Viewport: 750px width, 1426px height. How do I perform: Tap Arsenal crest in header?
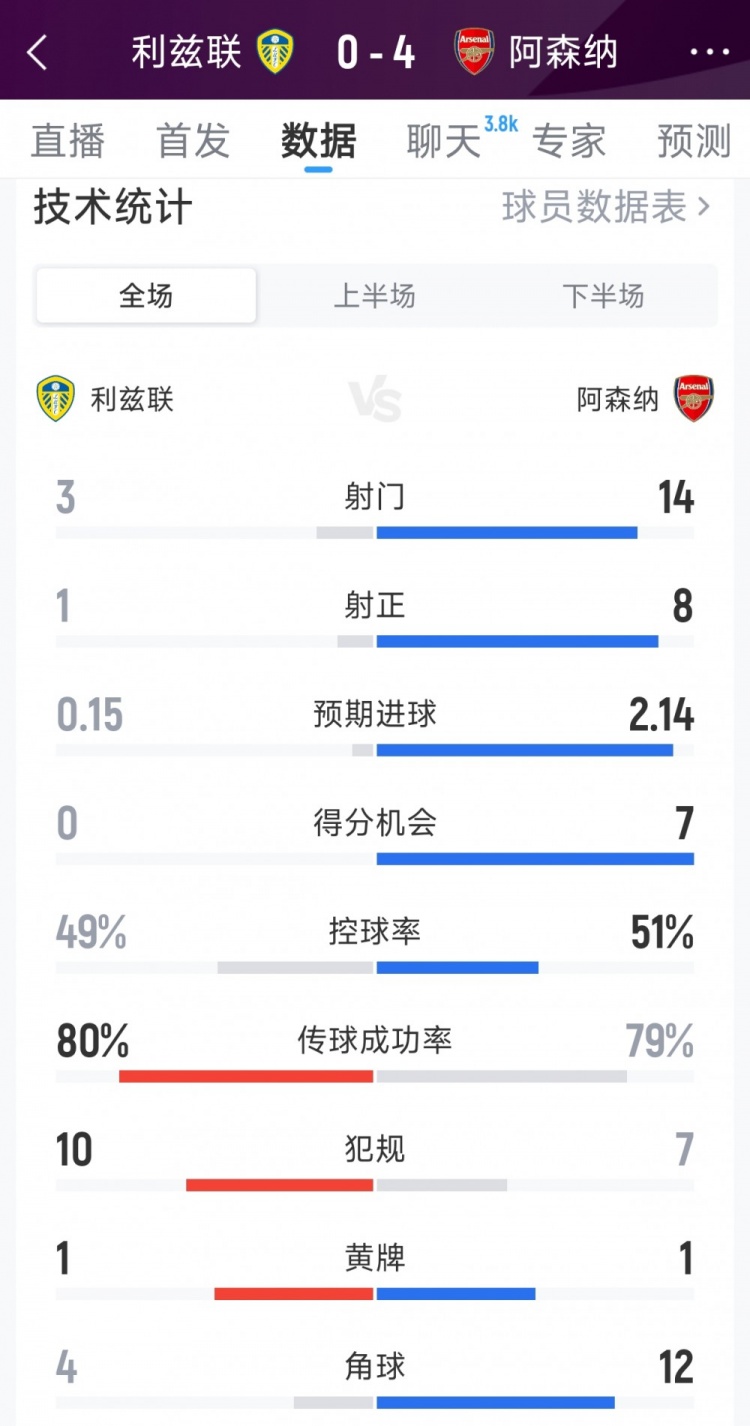(474, 52)
